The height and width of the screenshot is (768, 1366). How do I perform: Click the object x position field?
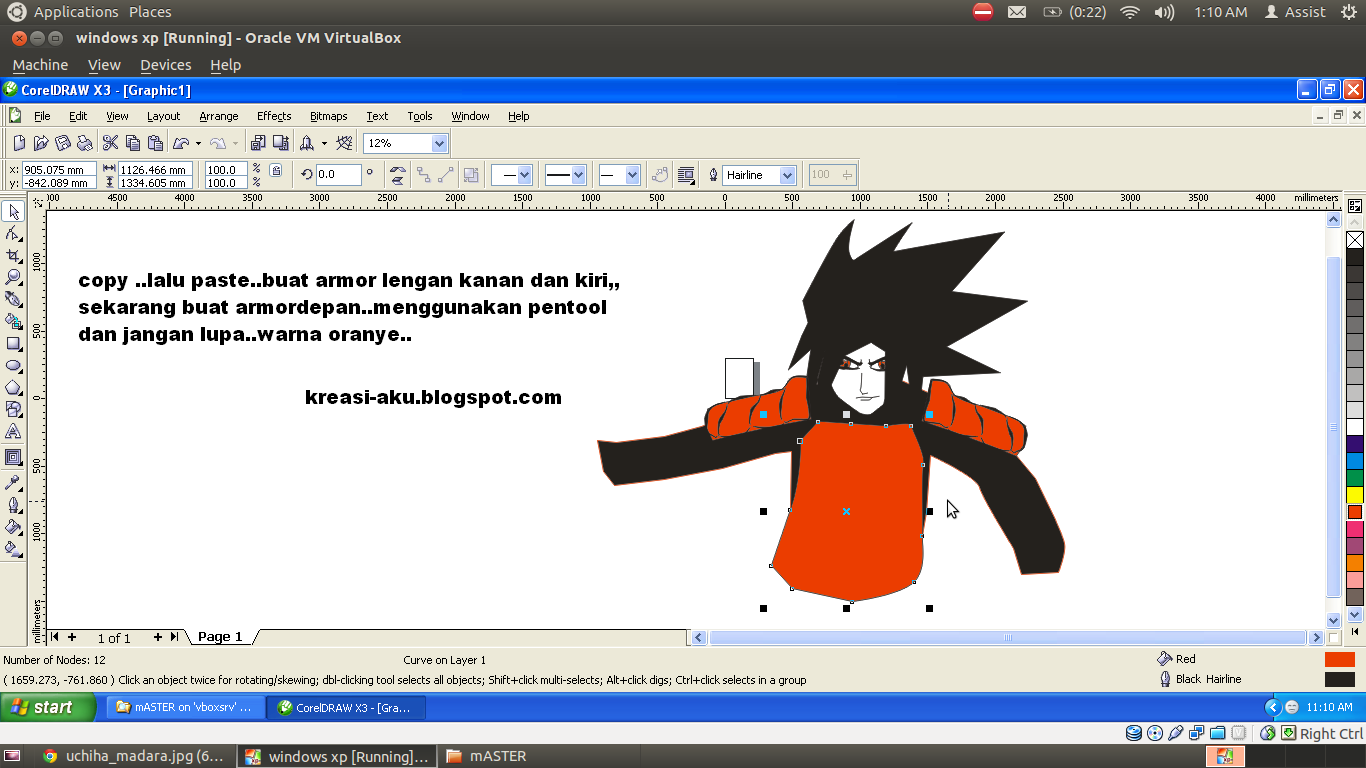coord(59,170)
